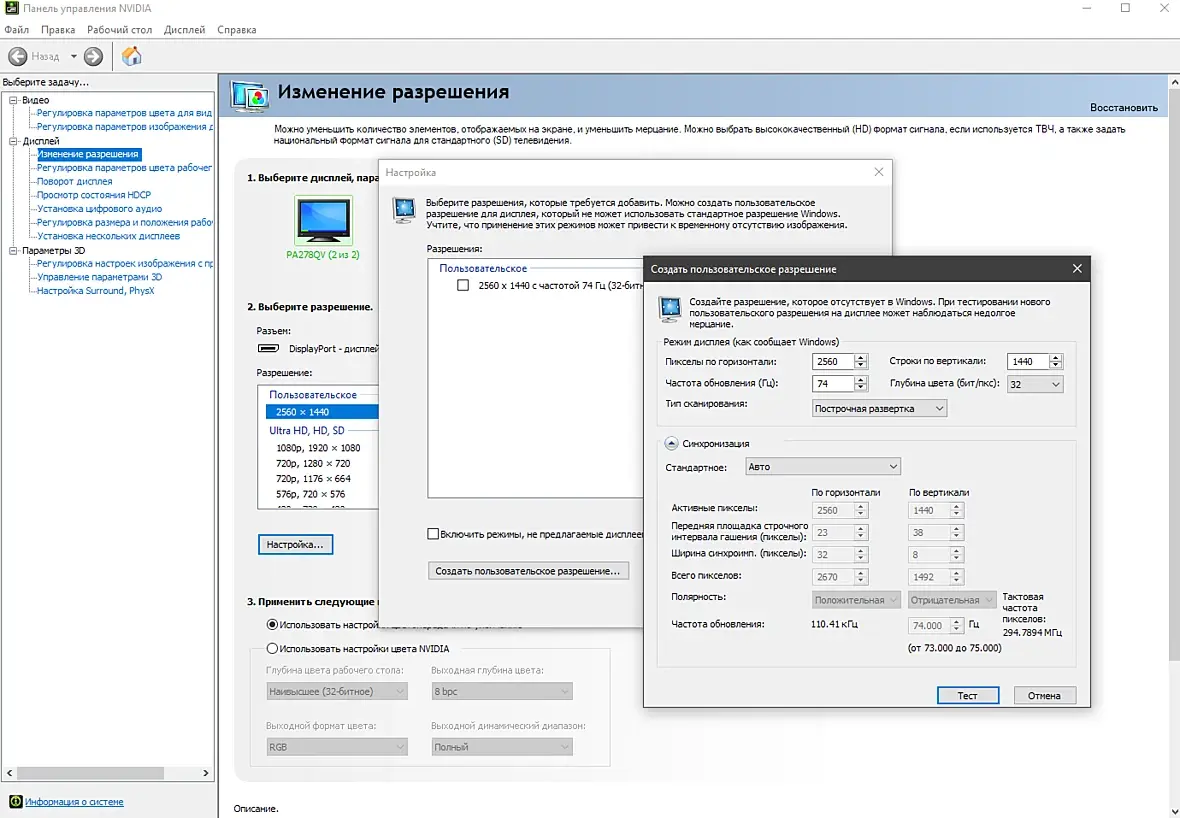
Task: Collapse the Дисплей tree node
Action: tap(13, 141)
